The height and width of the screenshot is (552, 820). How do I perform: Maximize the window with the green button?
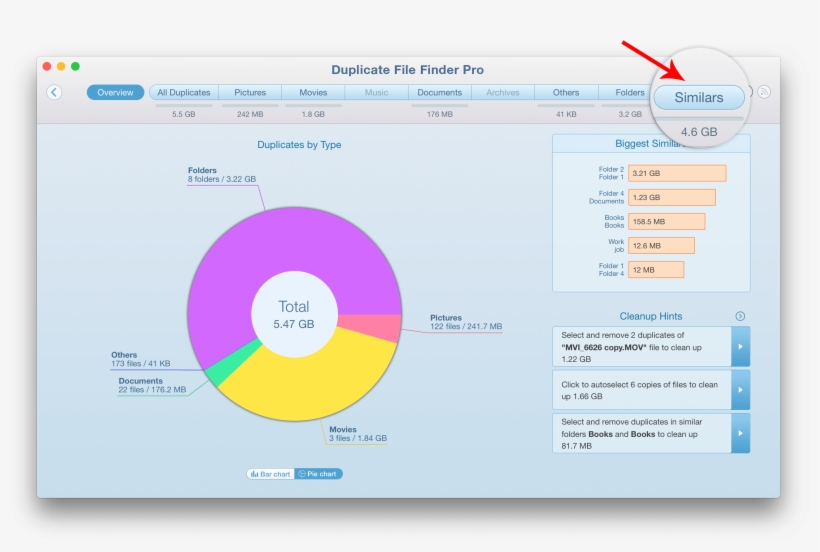75,66
